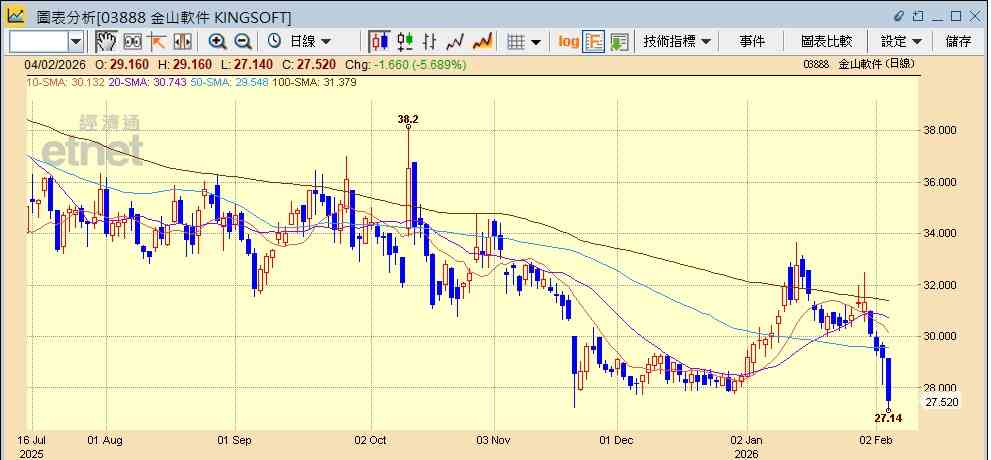
Task: Open the 技術指標 menu
Action: (678, 42)
